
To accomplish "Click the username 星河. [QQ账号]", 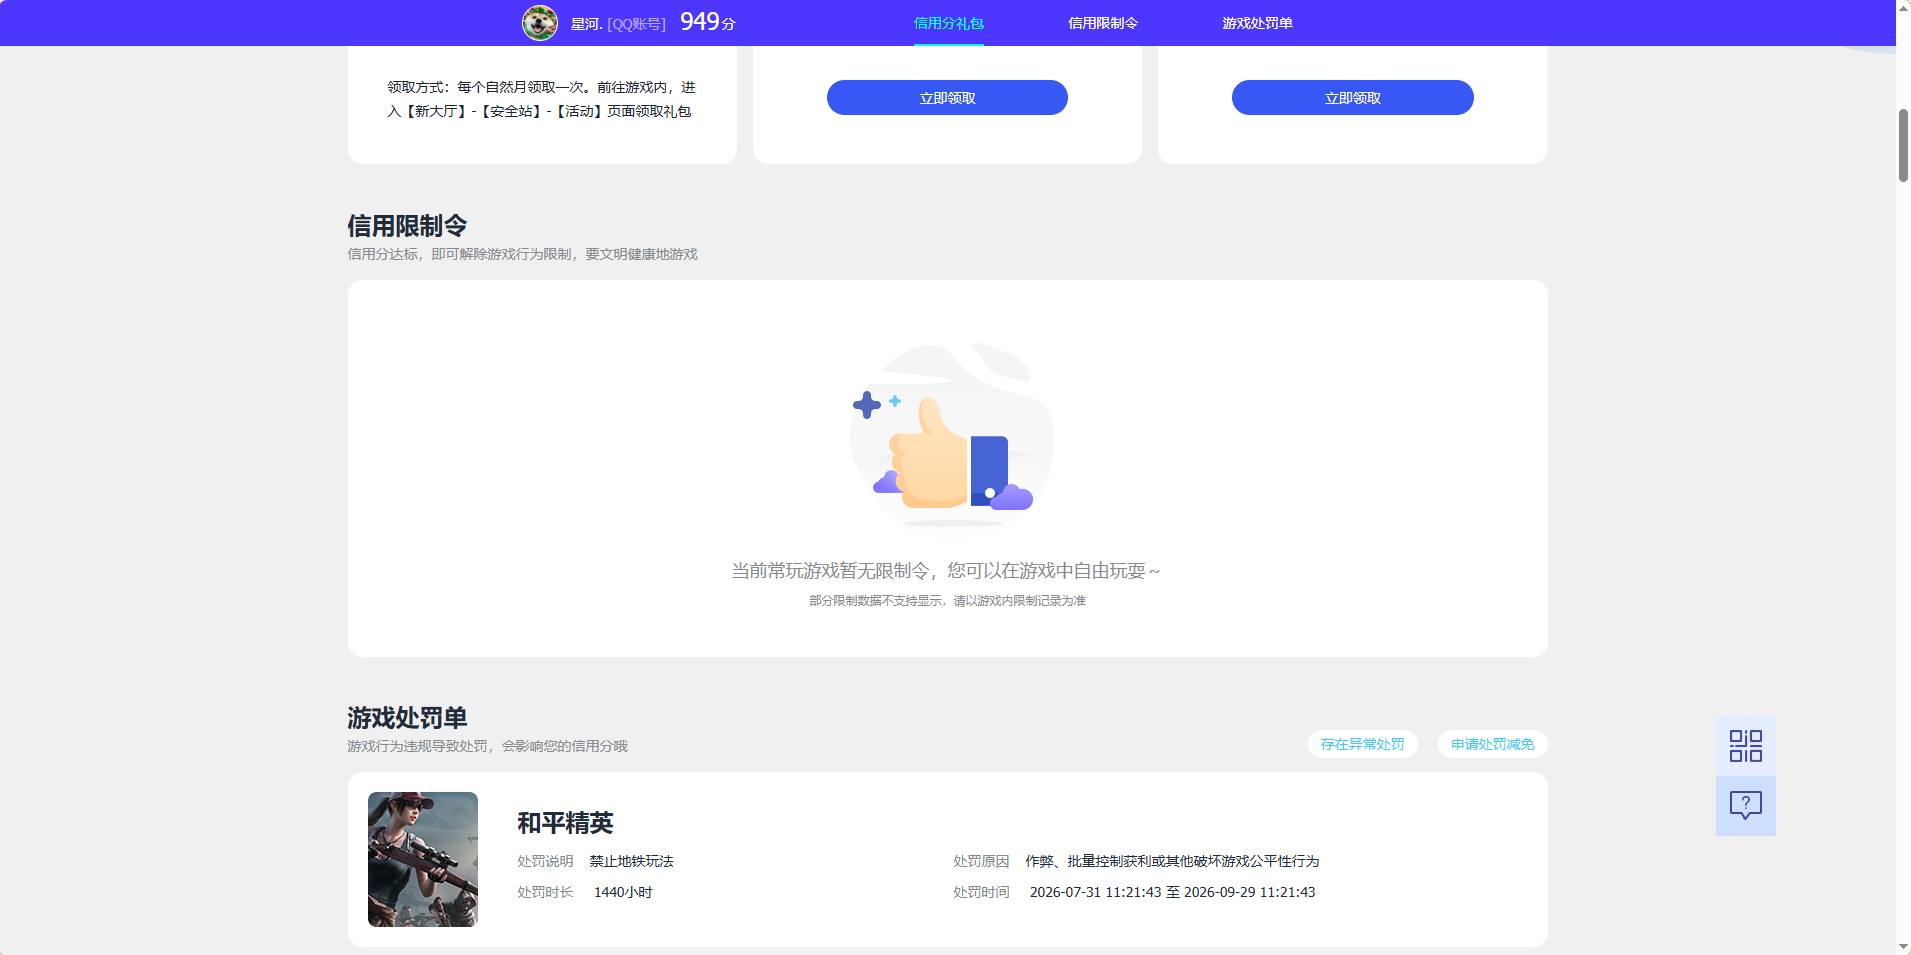I will pos(618,24).
